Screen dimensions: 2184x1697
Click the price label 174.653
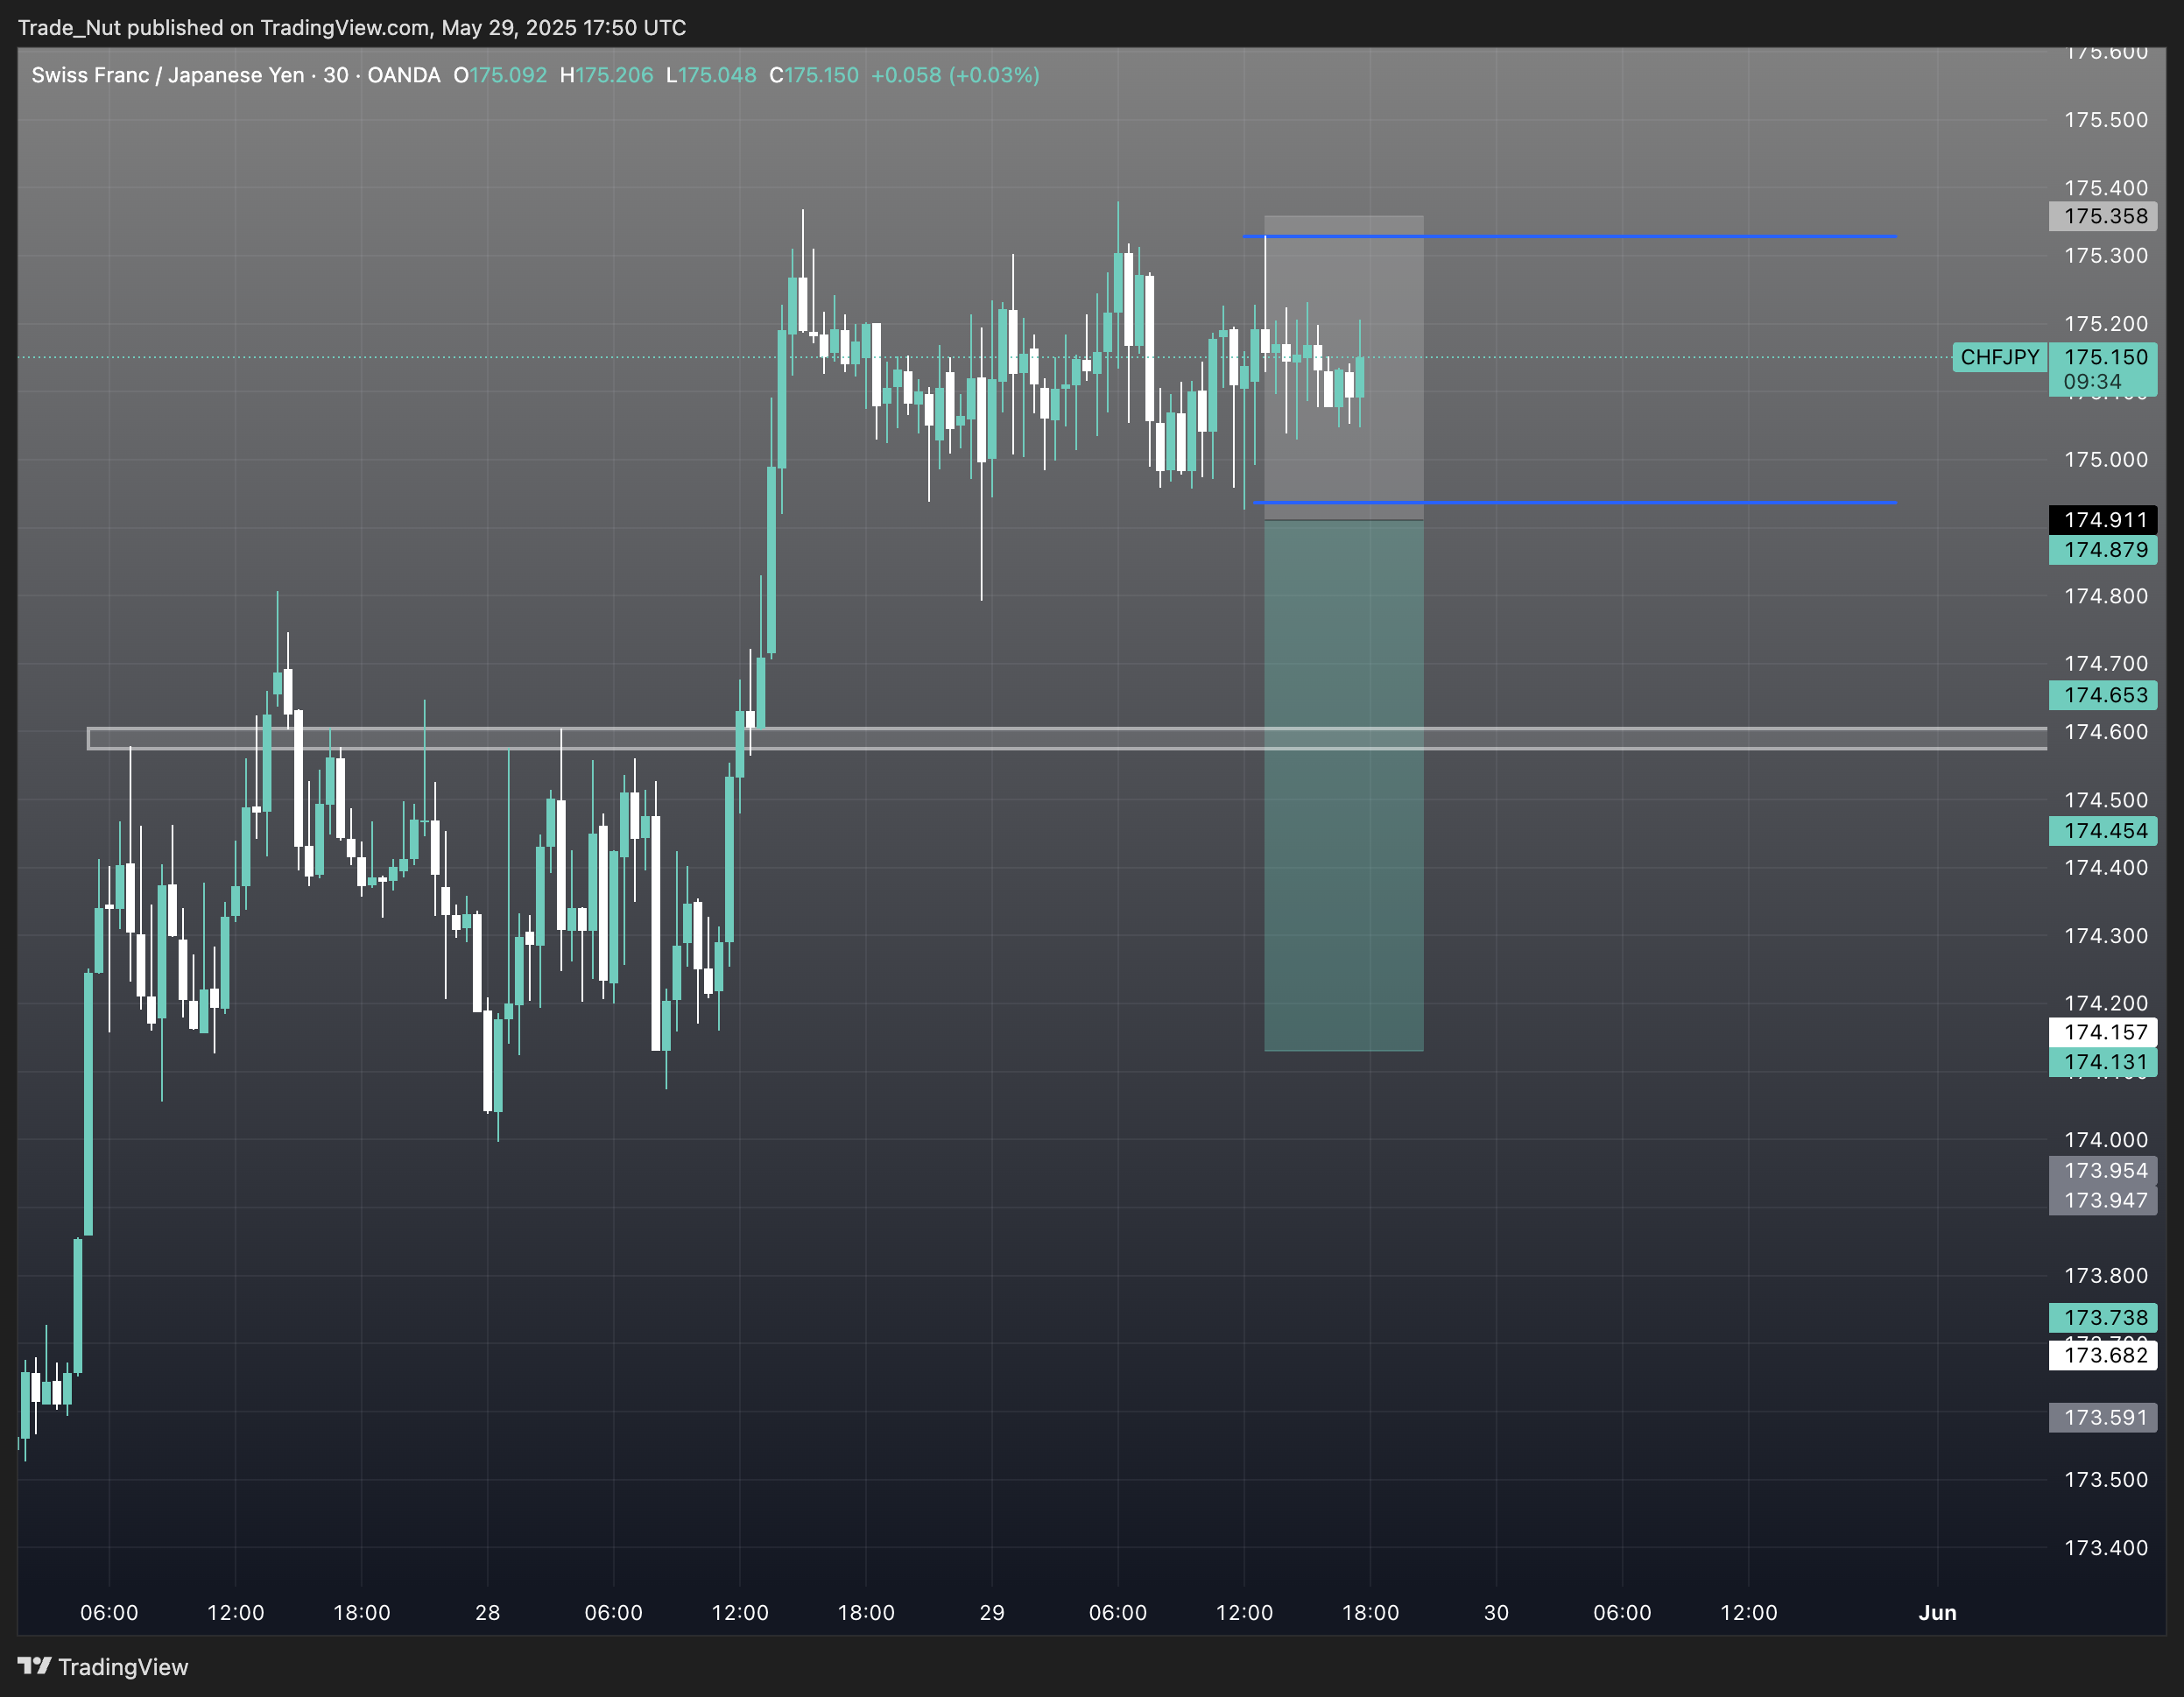(2103, 695)
